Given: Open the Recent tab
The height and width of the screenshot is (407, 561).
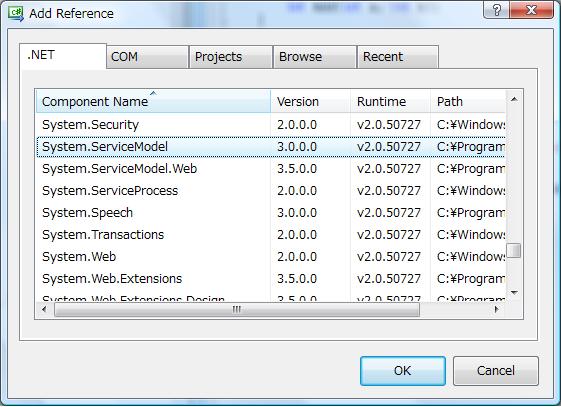Looking at the screenshot, I should click(x=397, y=57).
